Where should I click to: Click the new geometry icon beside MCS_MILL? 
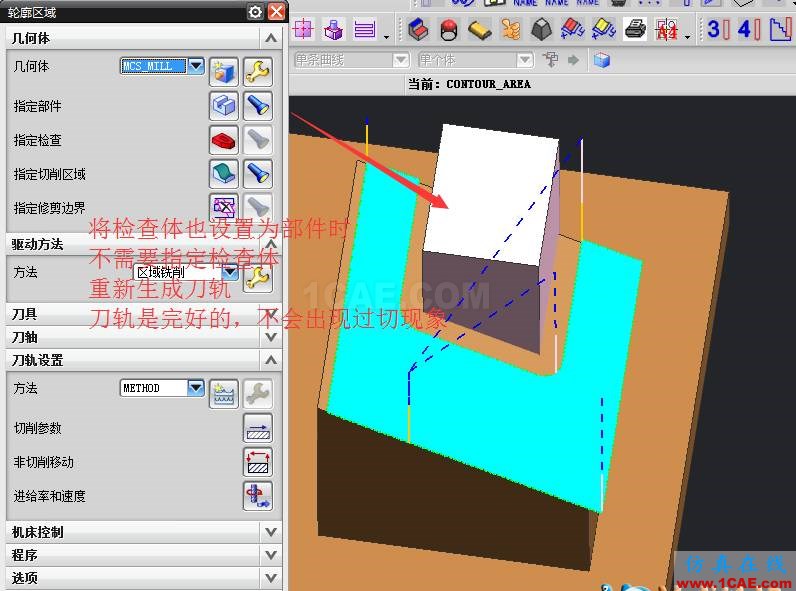click(x=224, y=72)
